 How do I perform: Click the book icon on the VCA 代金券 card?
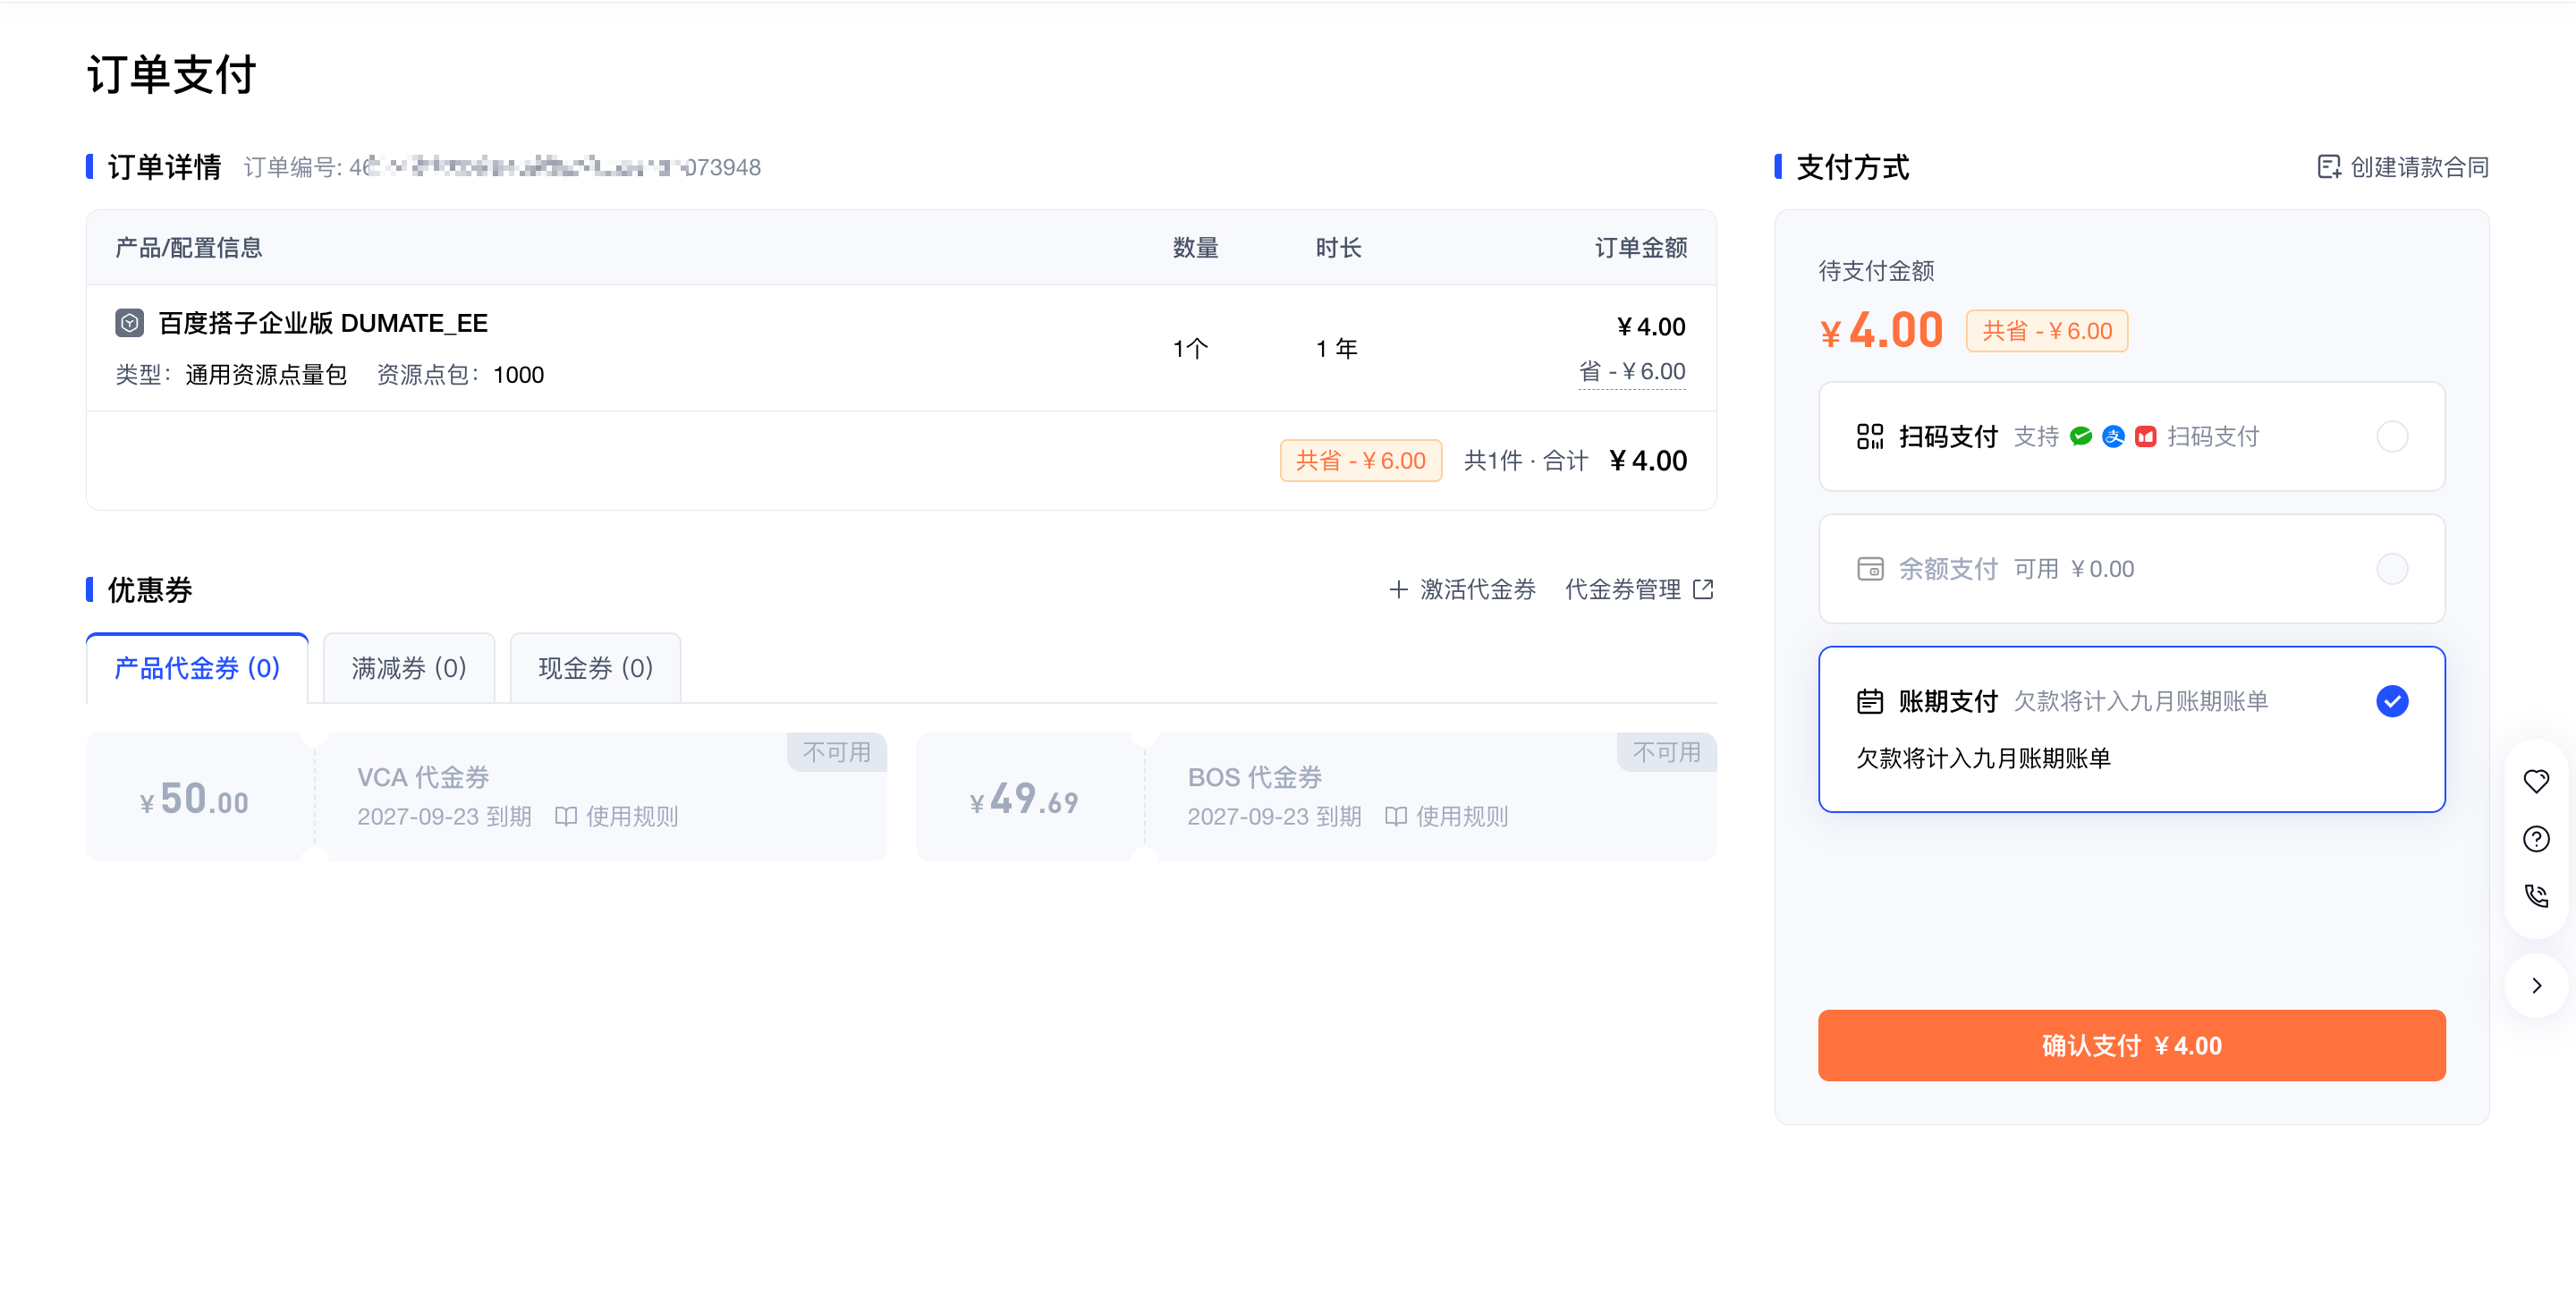pyautogui.click(x=566, y=817)
